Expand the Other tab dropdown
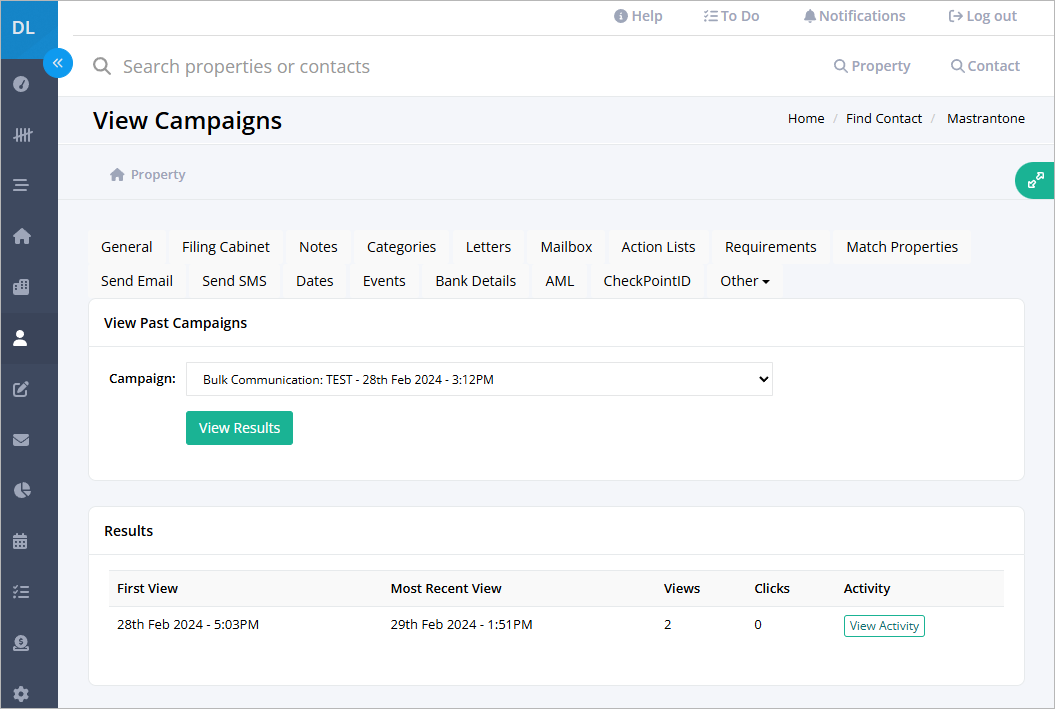Image resolution: width=1055 pixels, height=709 pixels. click(744, 281)
